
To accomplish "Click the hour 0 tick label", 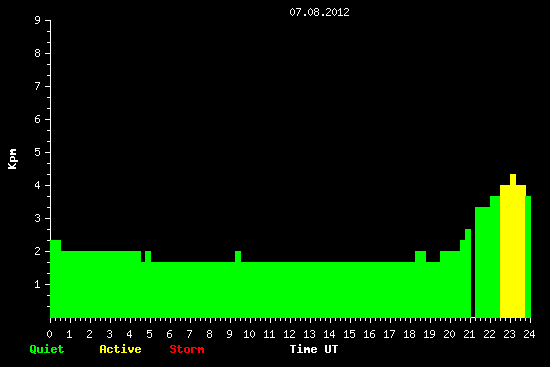I will click(x=49, y=334).
